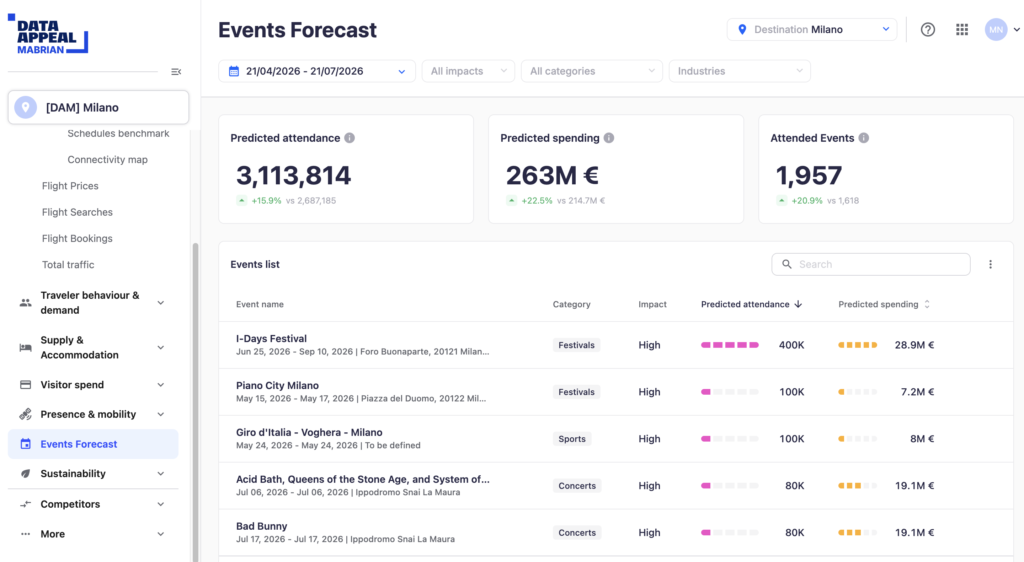Expand the Sustainability section
Viewport: 1024px width, 562px height.
(161, 473)
